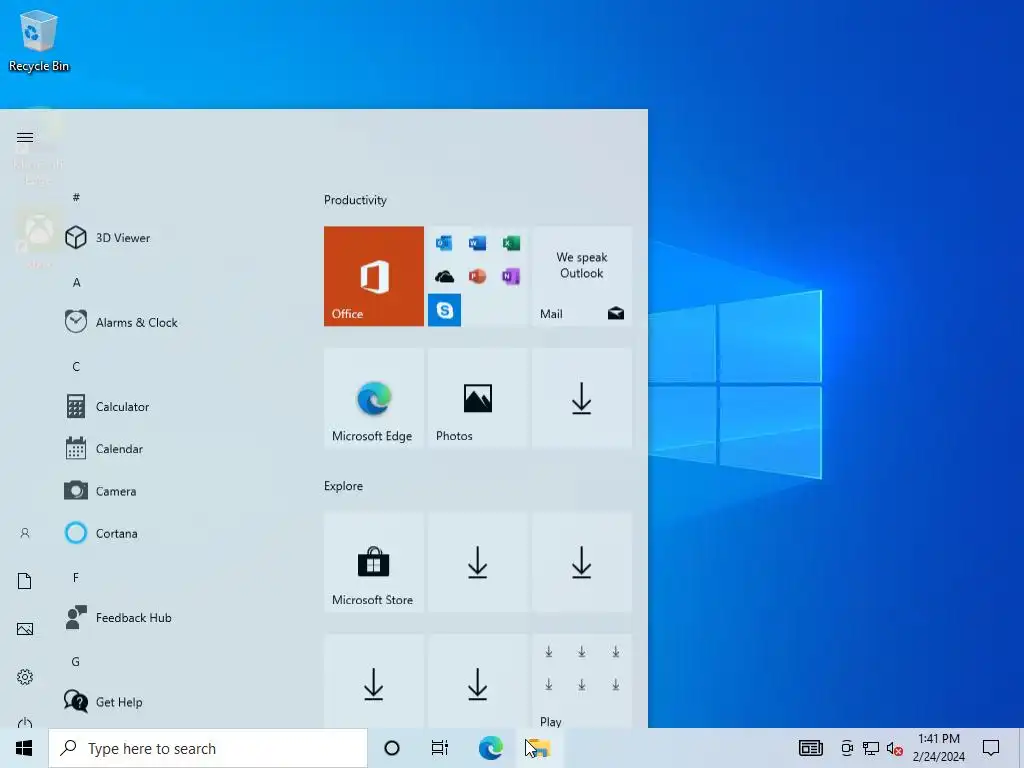Open Excel from the Office tile group
The image size is (1024, 768).
click(x=511, y=243)
